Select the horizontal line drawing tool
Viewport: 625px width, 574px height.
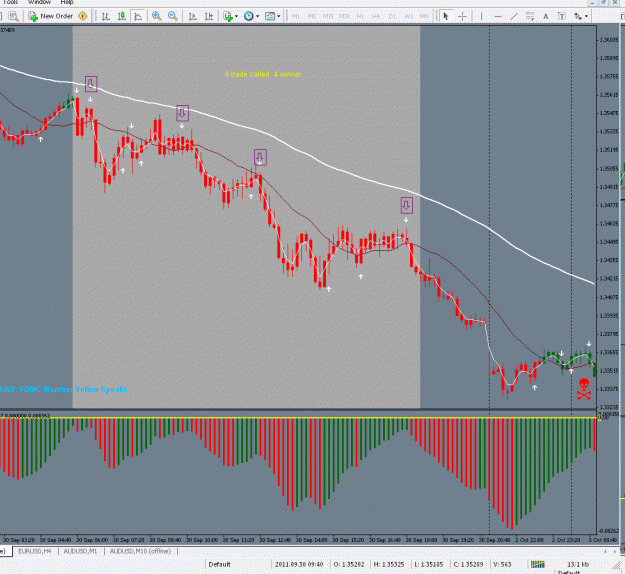coord(498,16)
